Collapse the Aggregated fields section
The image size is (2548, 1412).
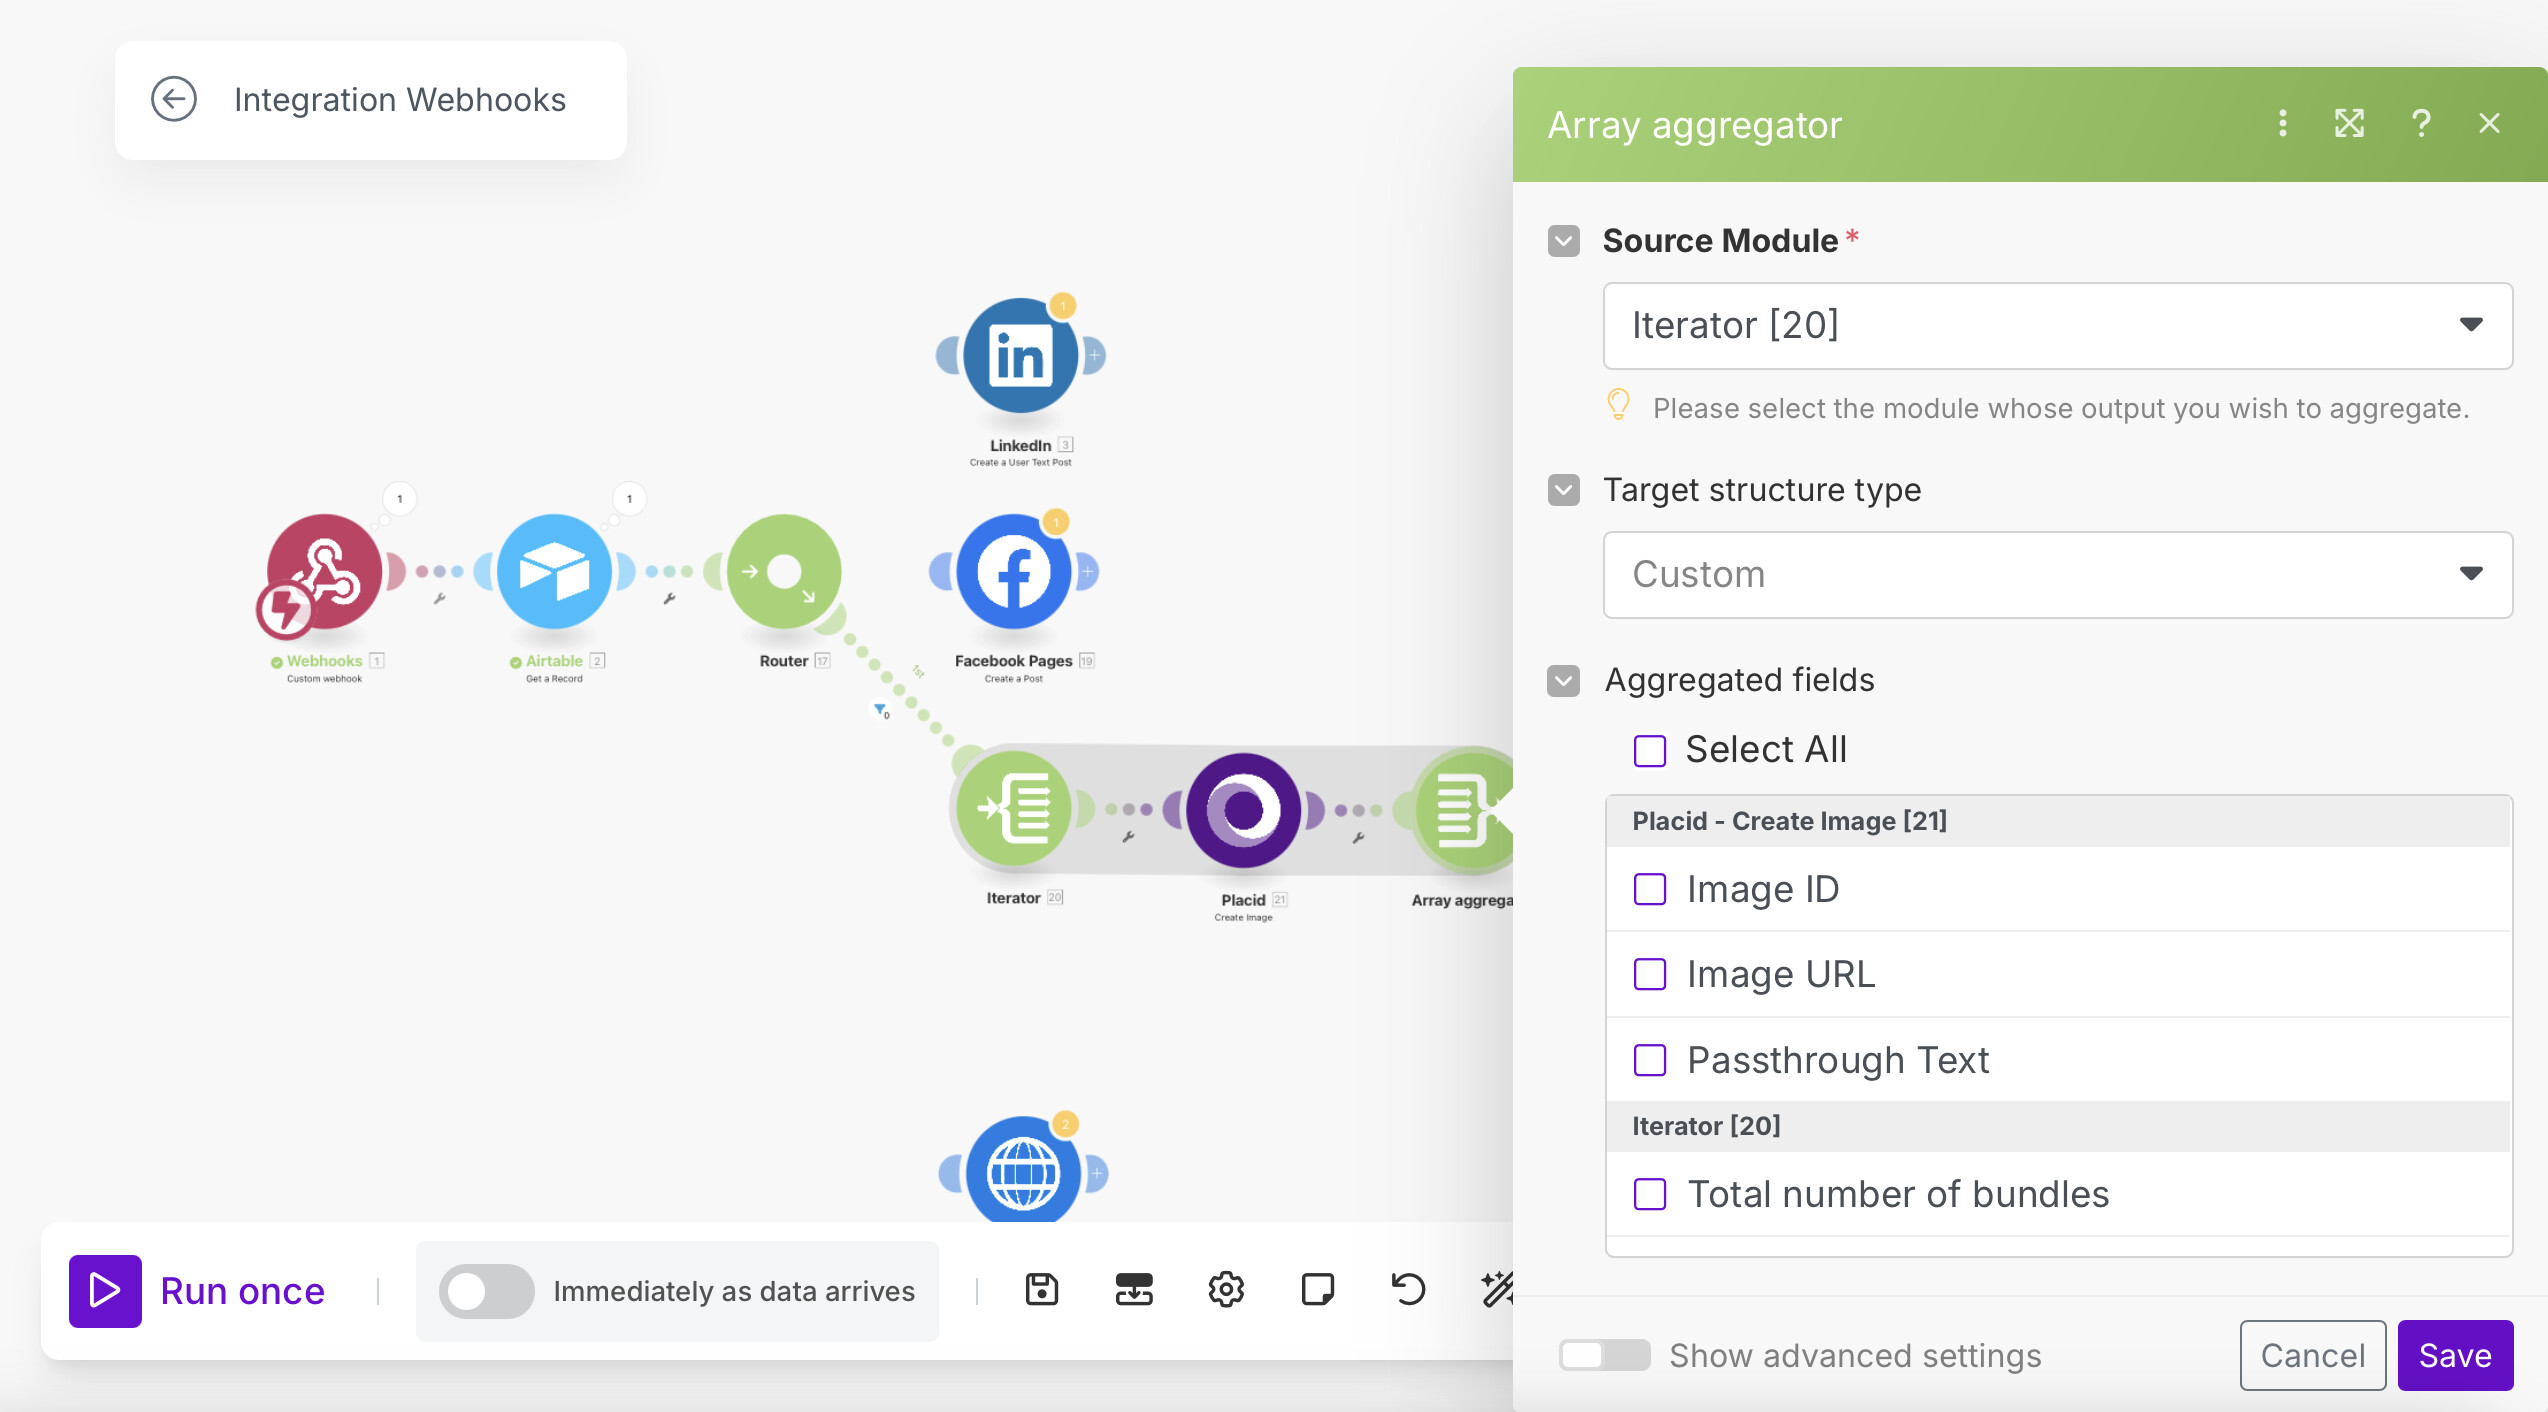(1564, 681)
